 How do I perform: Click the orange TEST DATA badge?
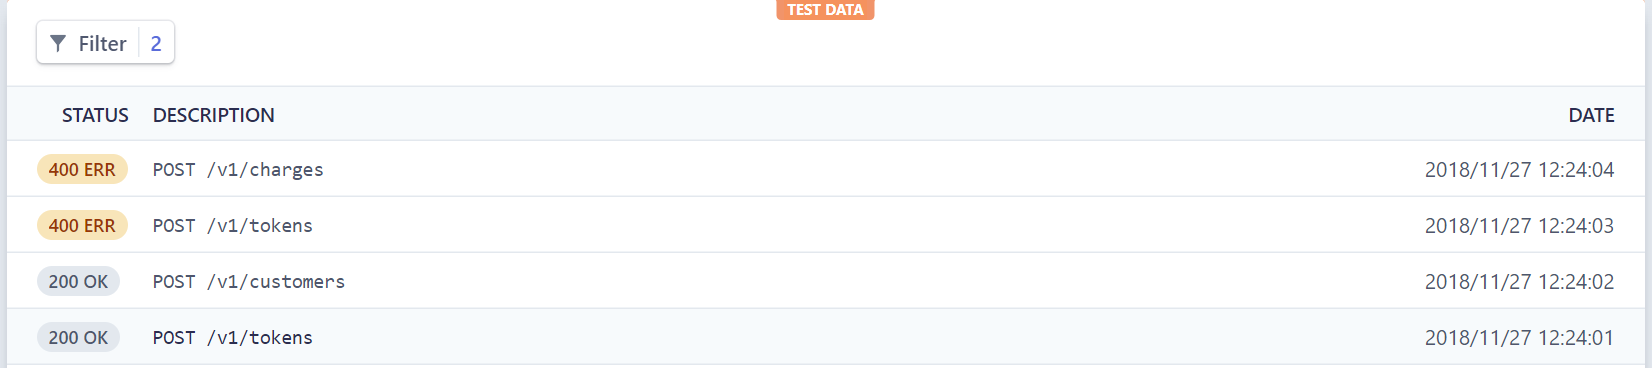(x=825, y=10)
